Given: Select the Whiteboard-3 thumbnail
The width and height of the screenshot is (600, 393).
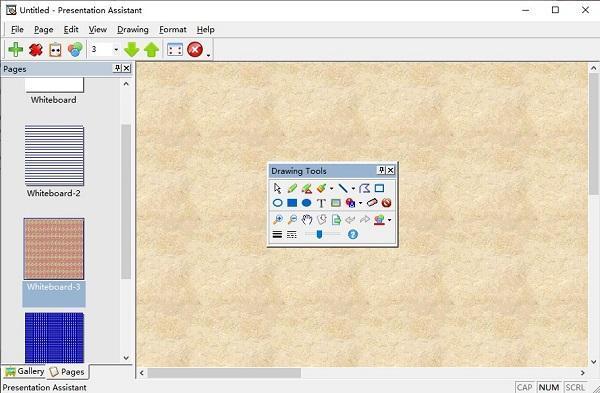Looking at the screenshot, I should pos(54,249).
